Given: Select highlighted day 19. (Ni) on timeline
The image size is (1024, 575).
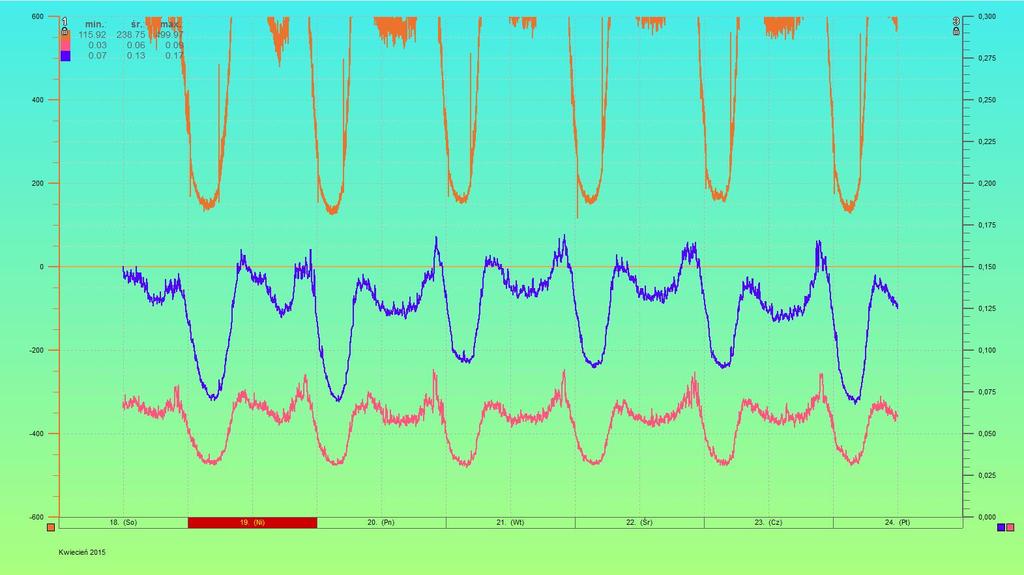Looking at the screenshot, I should (x=252, y=523).
